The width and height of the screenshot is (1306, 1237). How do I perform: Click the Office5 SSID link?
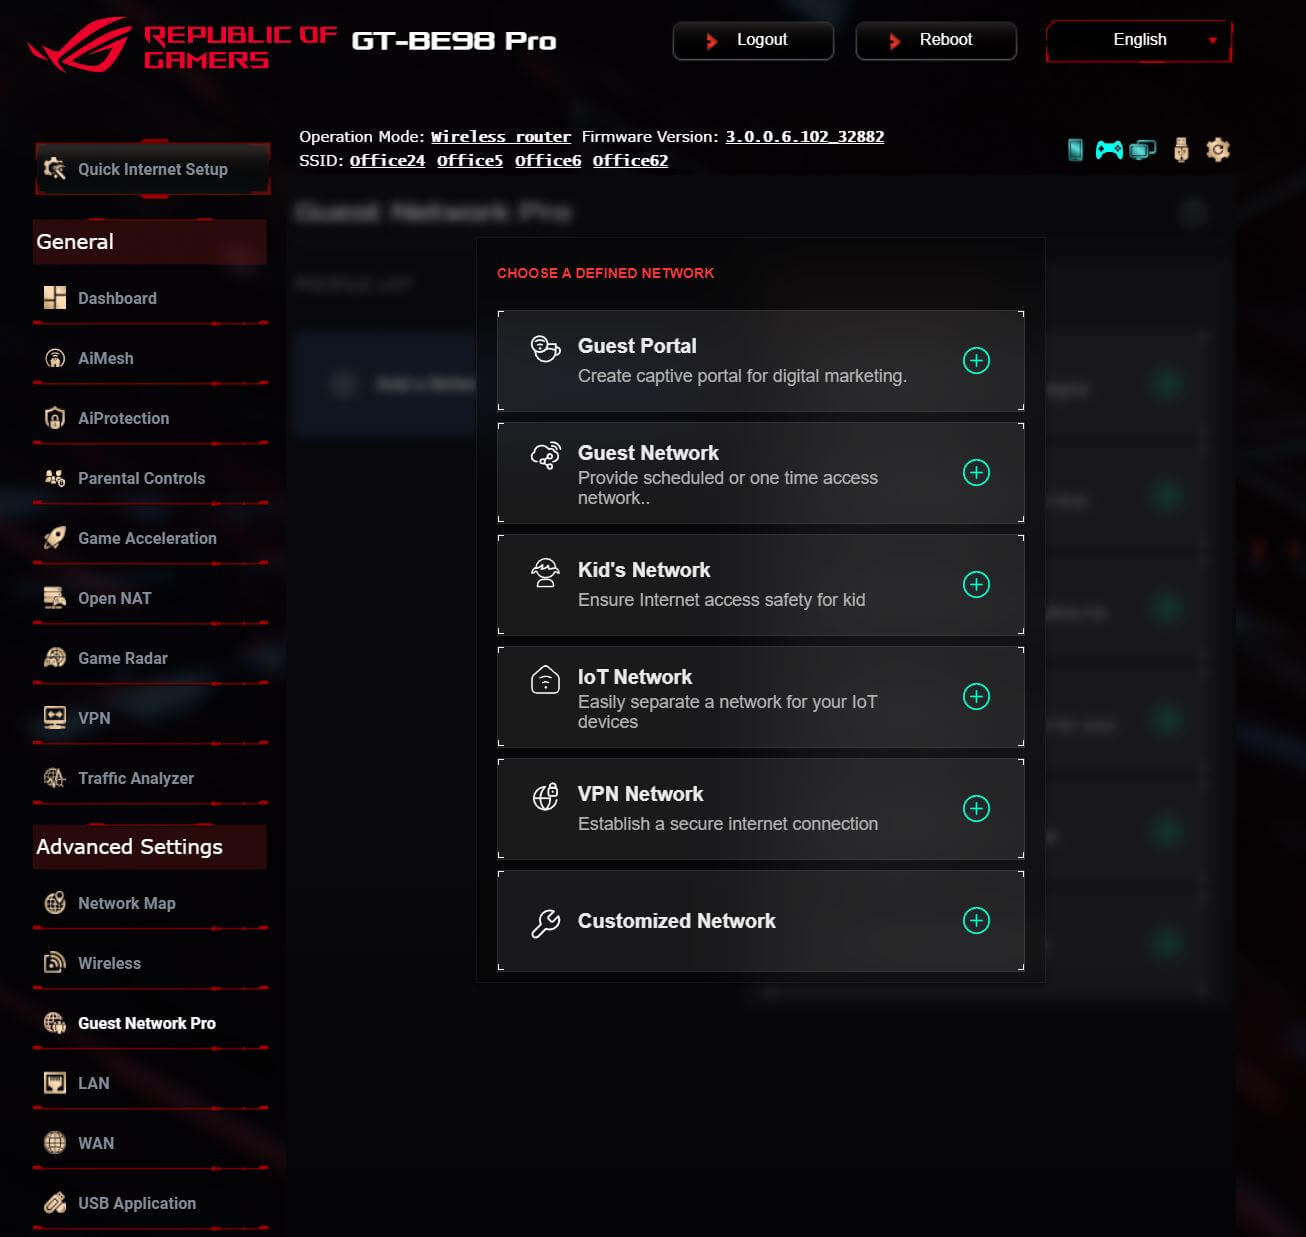tap(470, 160)
